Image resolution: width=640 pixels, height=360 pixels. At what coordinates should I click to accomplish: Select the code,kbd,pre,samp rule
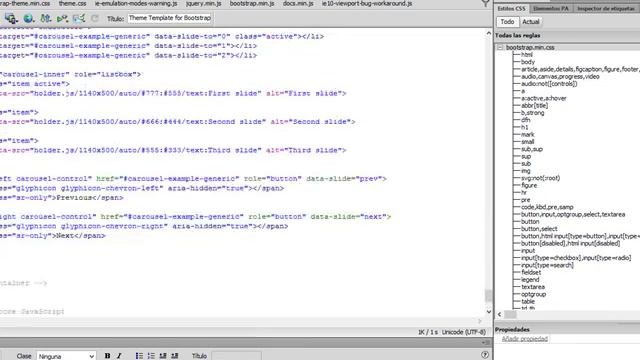tap(547, 207)
